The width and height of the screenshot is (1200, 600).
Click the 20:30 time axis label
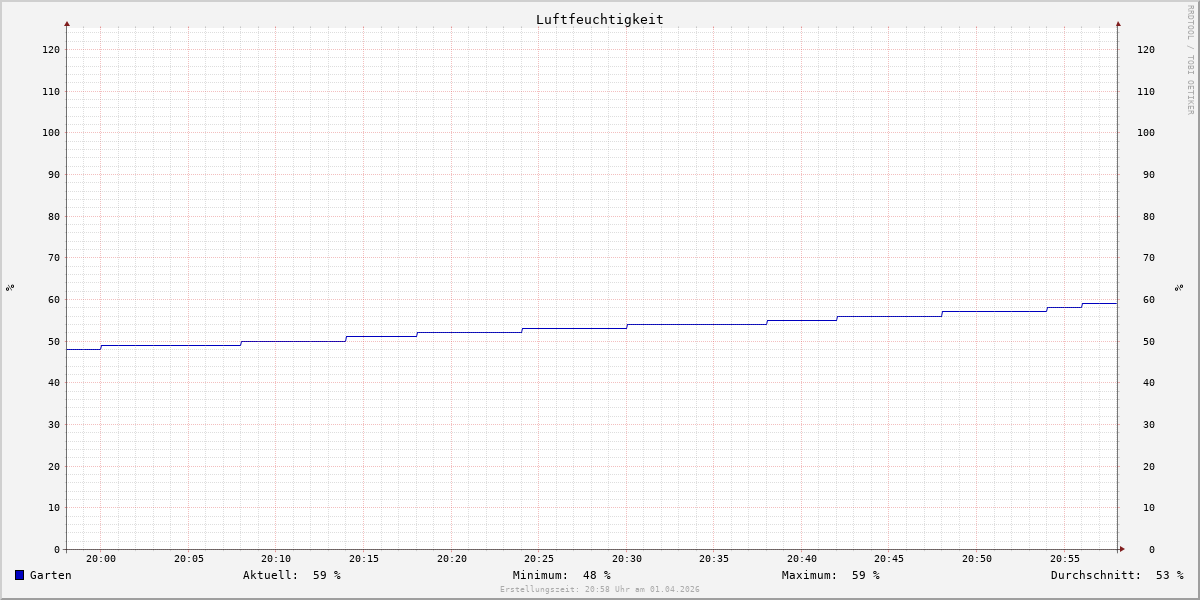click(627, 559)
